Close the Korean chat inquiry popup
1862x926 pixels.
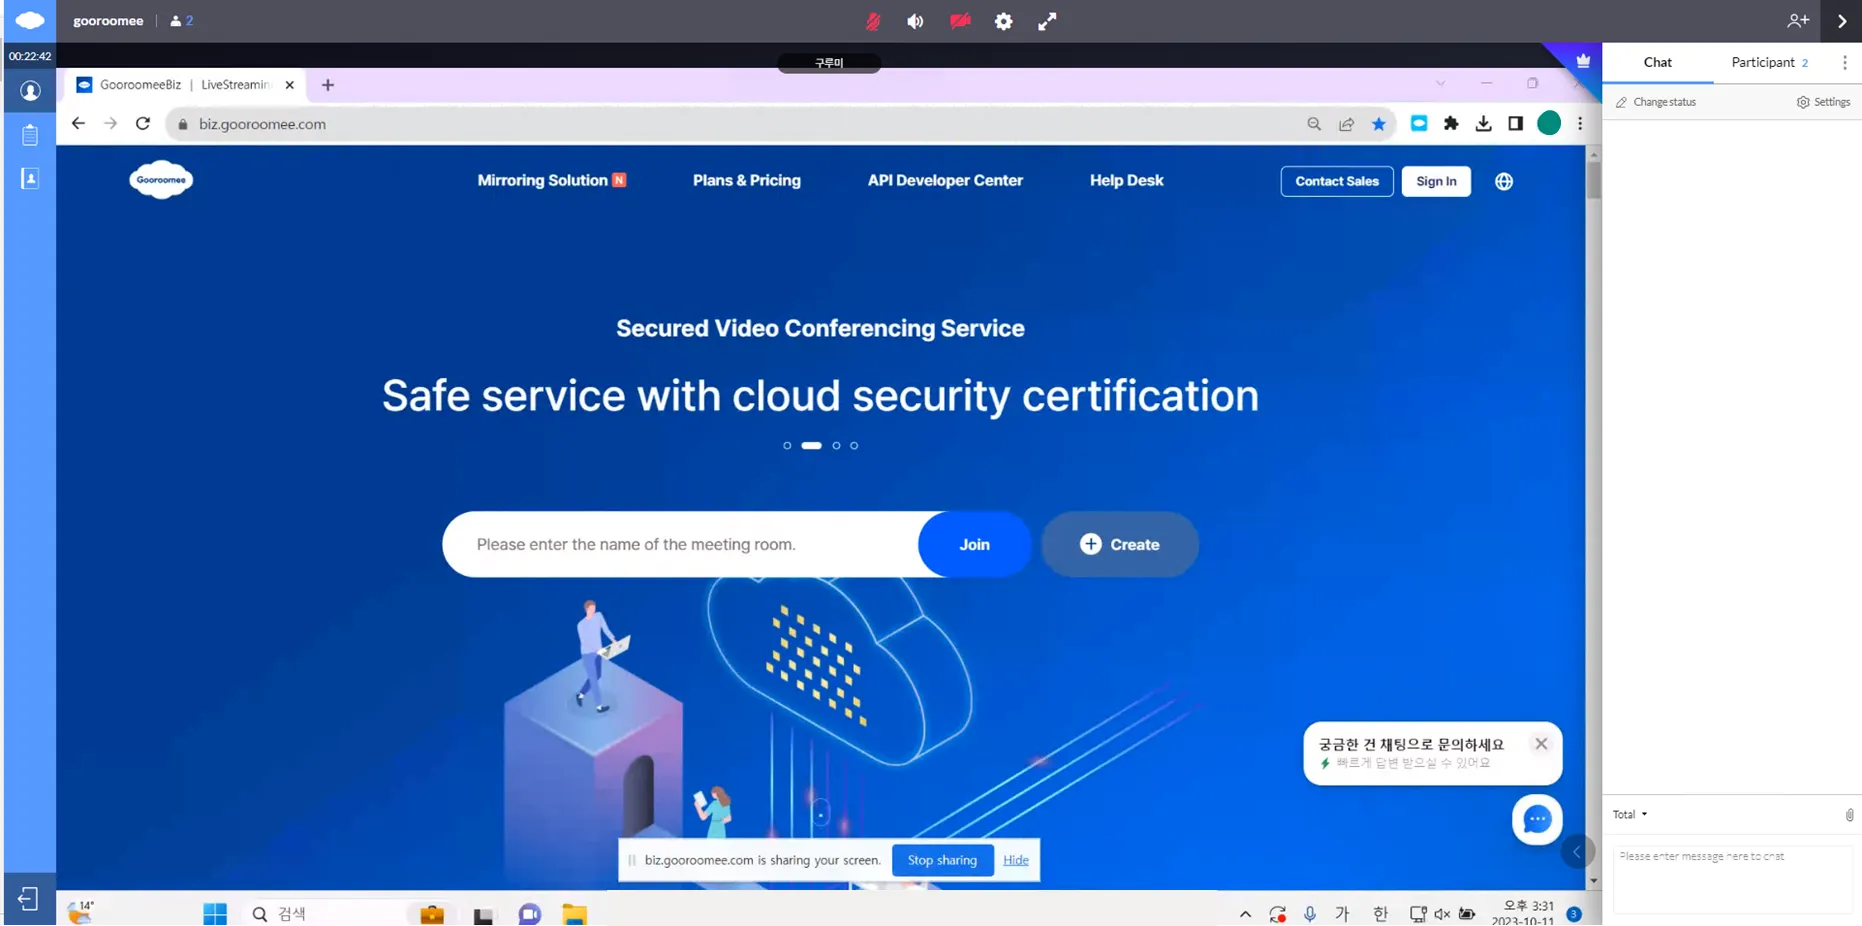(1541, 744)
